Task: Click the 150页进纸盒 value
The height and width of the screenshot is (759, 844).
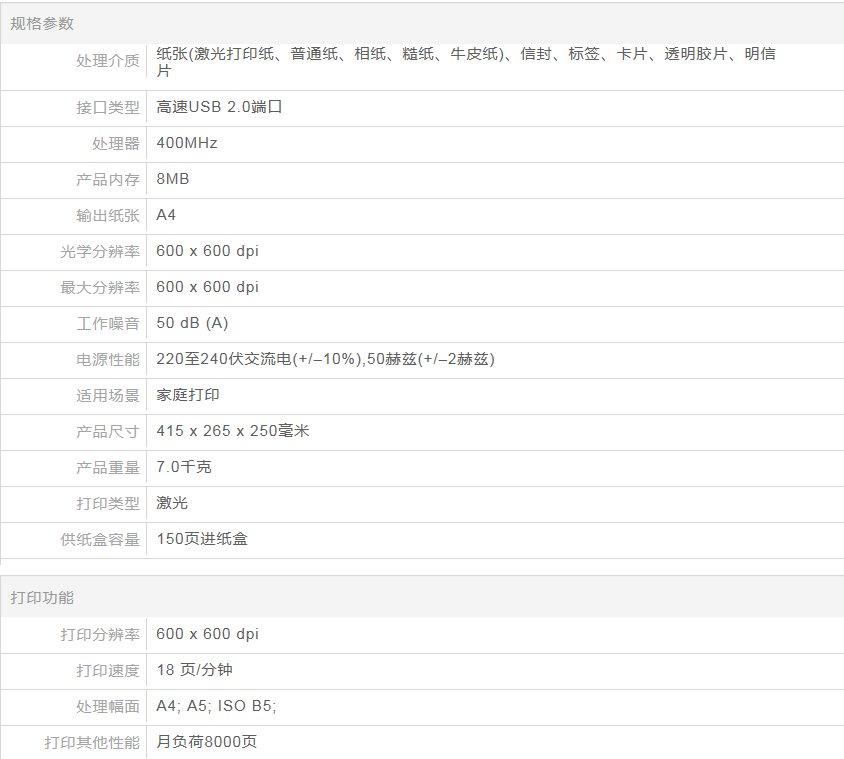Action: [202, 539]
